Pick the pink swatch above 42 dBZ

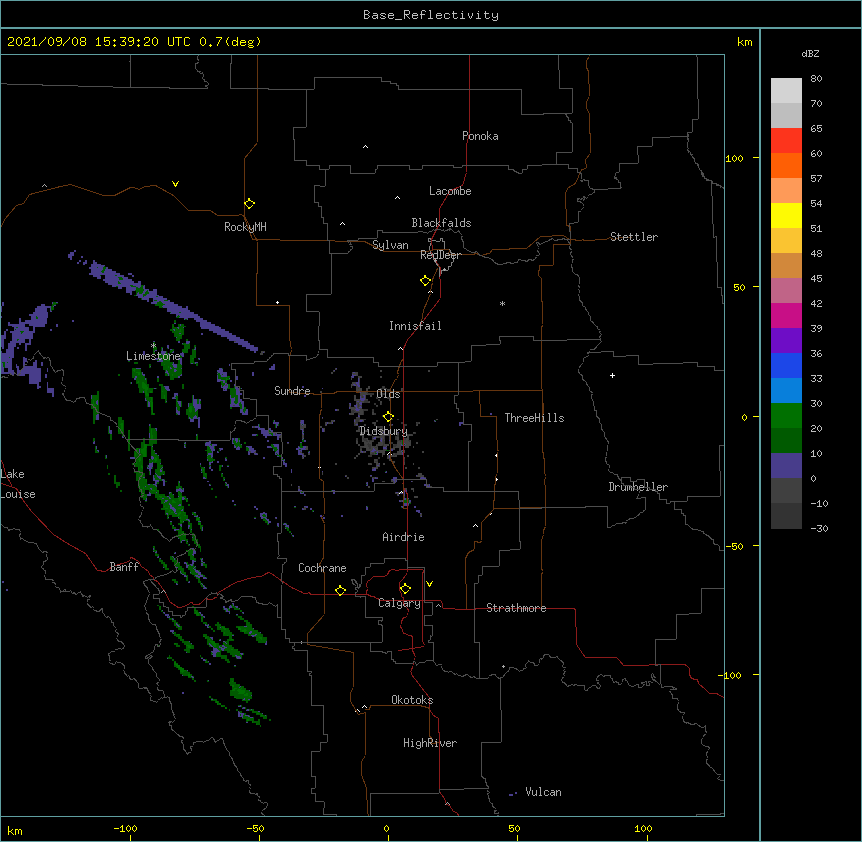click(786, 290)
